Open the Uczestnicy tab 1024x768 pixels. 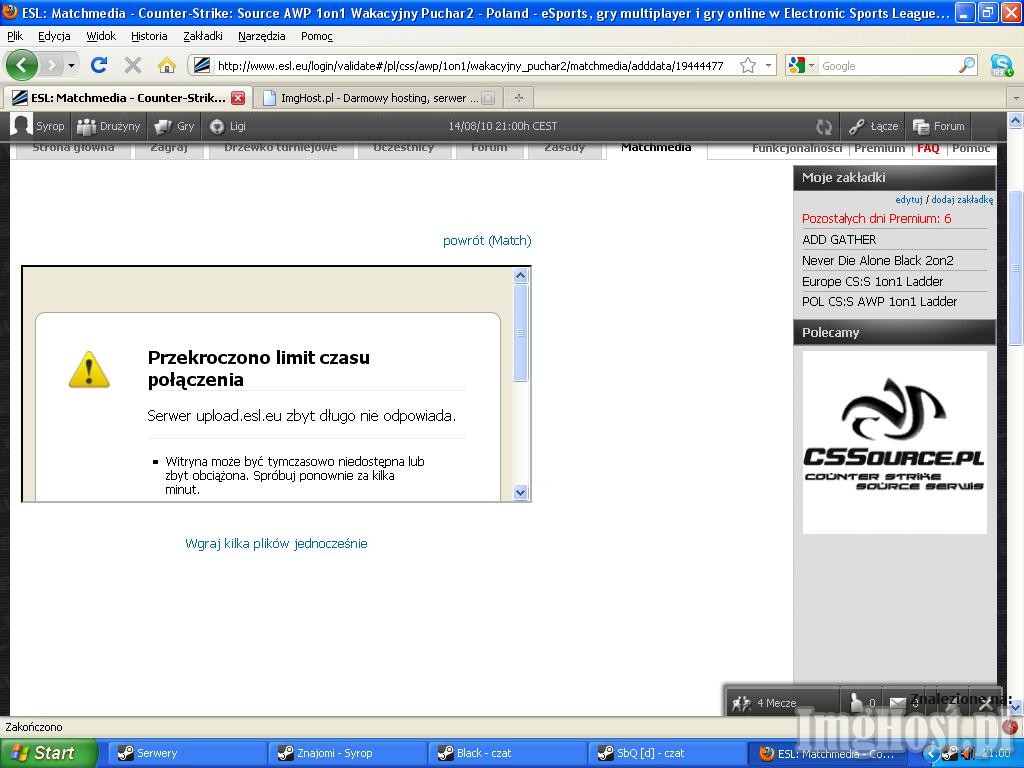tap(403, 148)
